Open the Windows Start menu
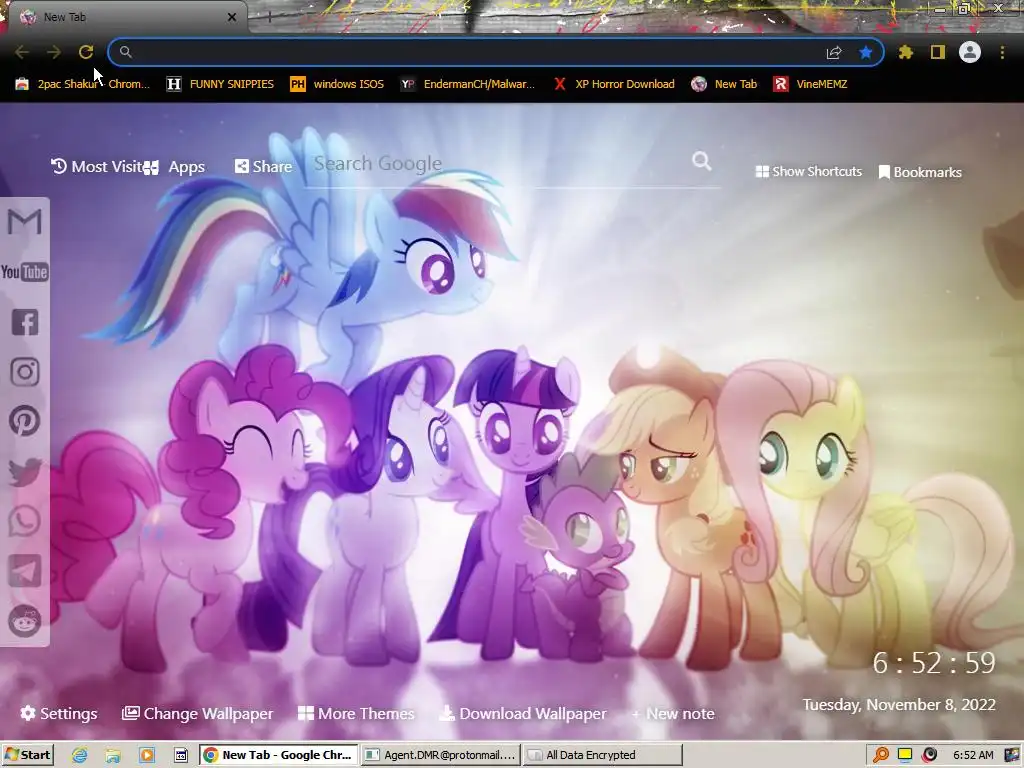The image size is (1024, 768). click(28, 755)
